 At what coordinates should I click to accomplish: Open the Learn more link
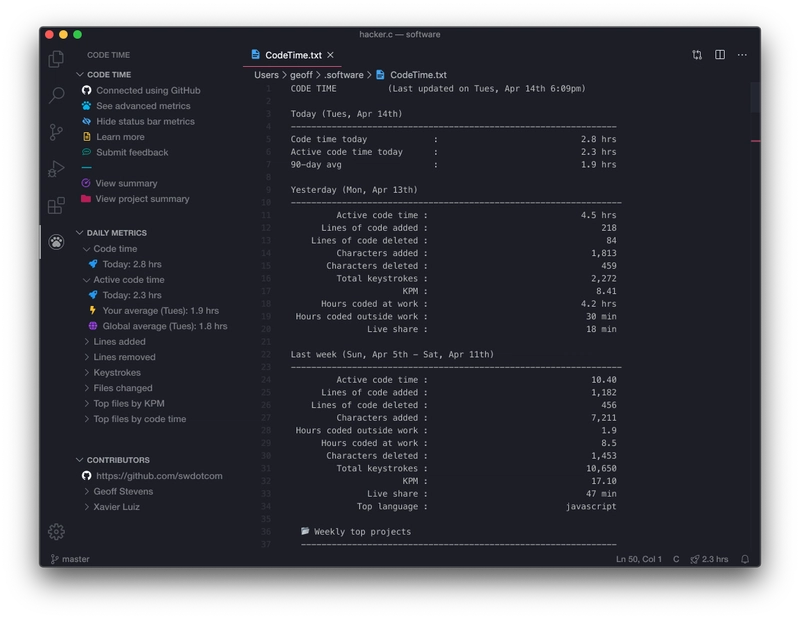point(120,137)
